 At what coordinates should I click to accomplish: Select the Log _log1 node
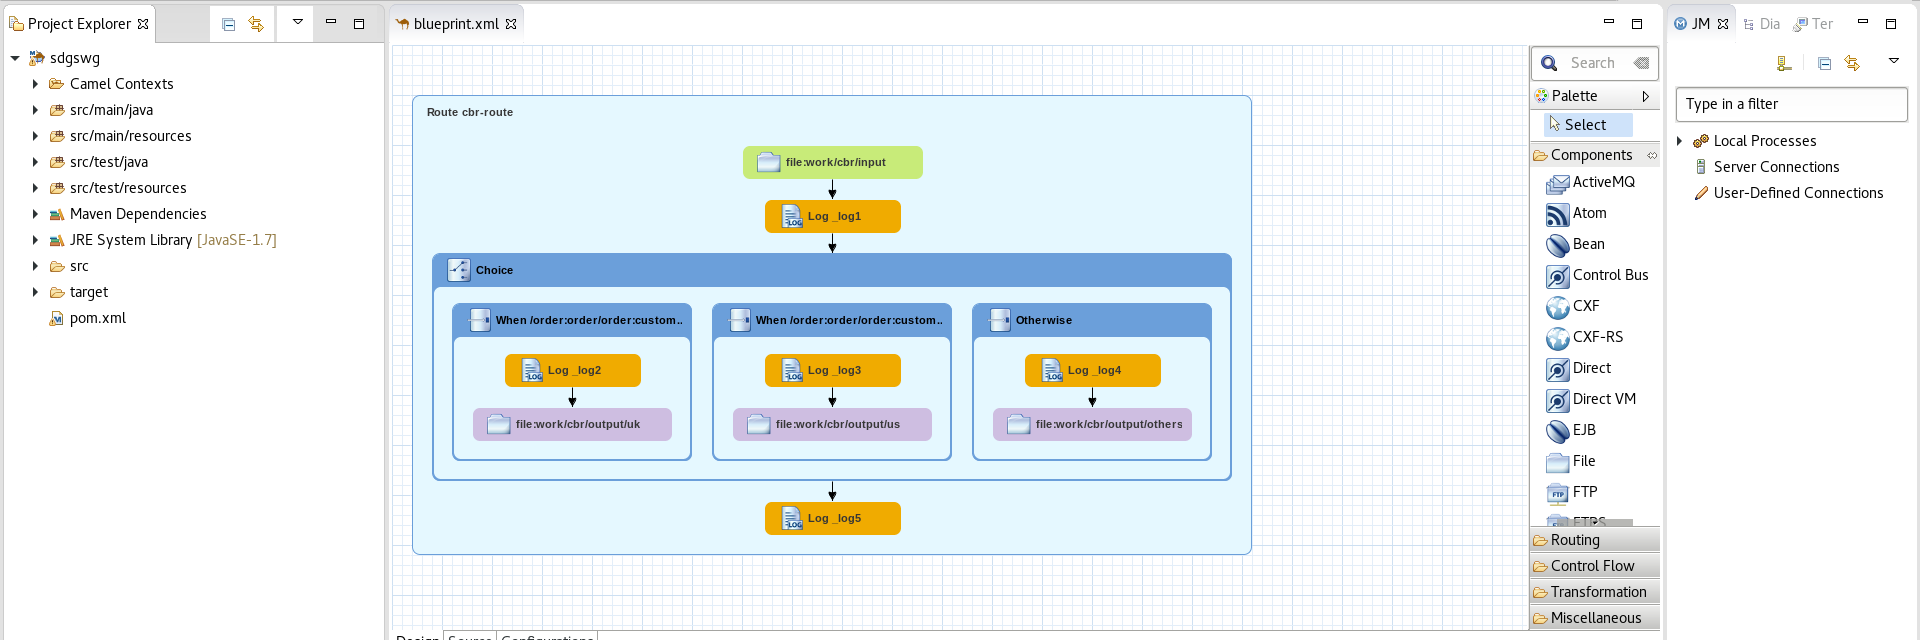point(833,216)
